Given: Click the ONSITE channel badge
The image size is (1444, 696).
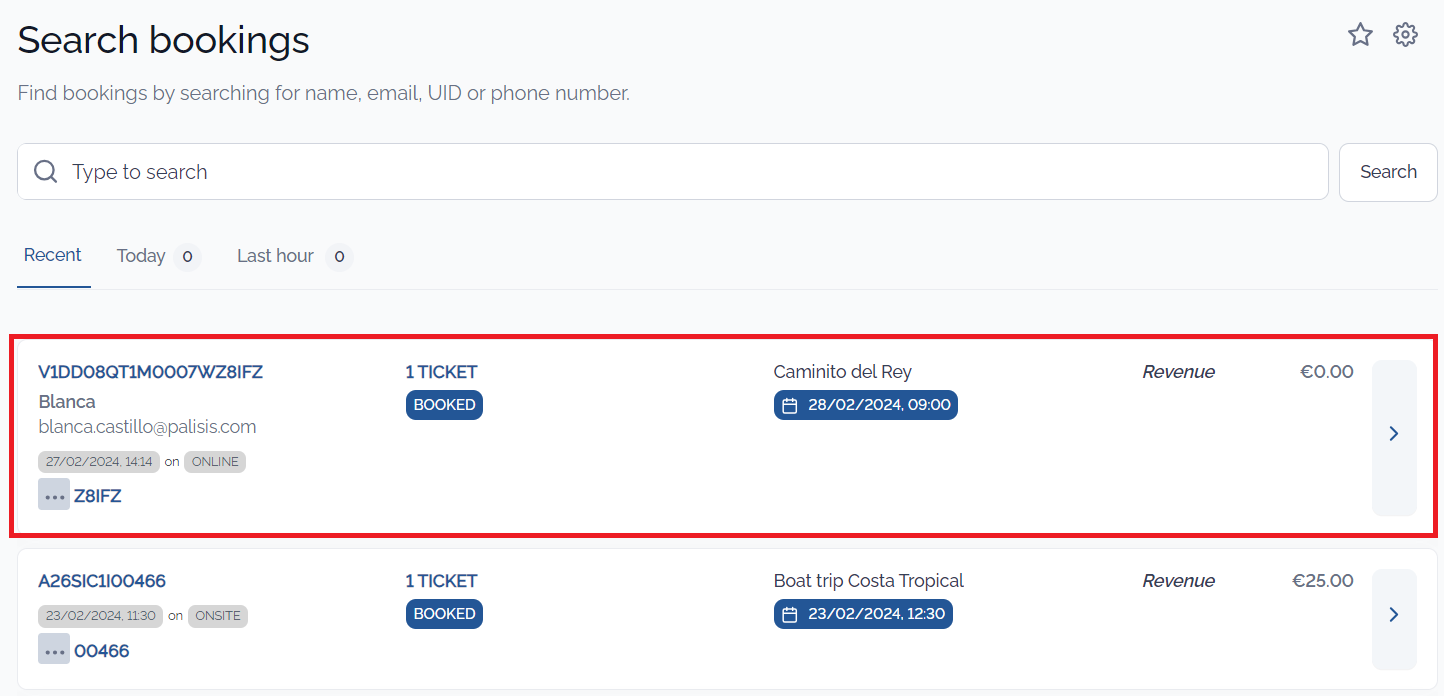Looking at the screenshot, I should (218, 616).
